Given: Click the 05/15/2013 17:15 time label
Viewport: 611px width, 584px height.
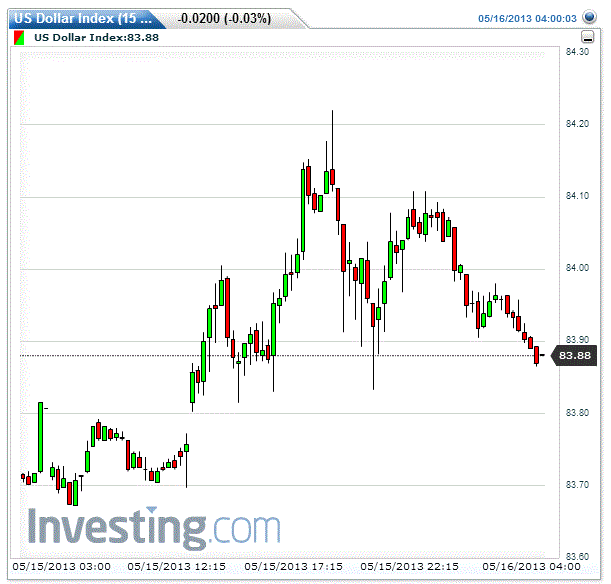Looking at the screenshot, I should pos(293,566).
